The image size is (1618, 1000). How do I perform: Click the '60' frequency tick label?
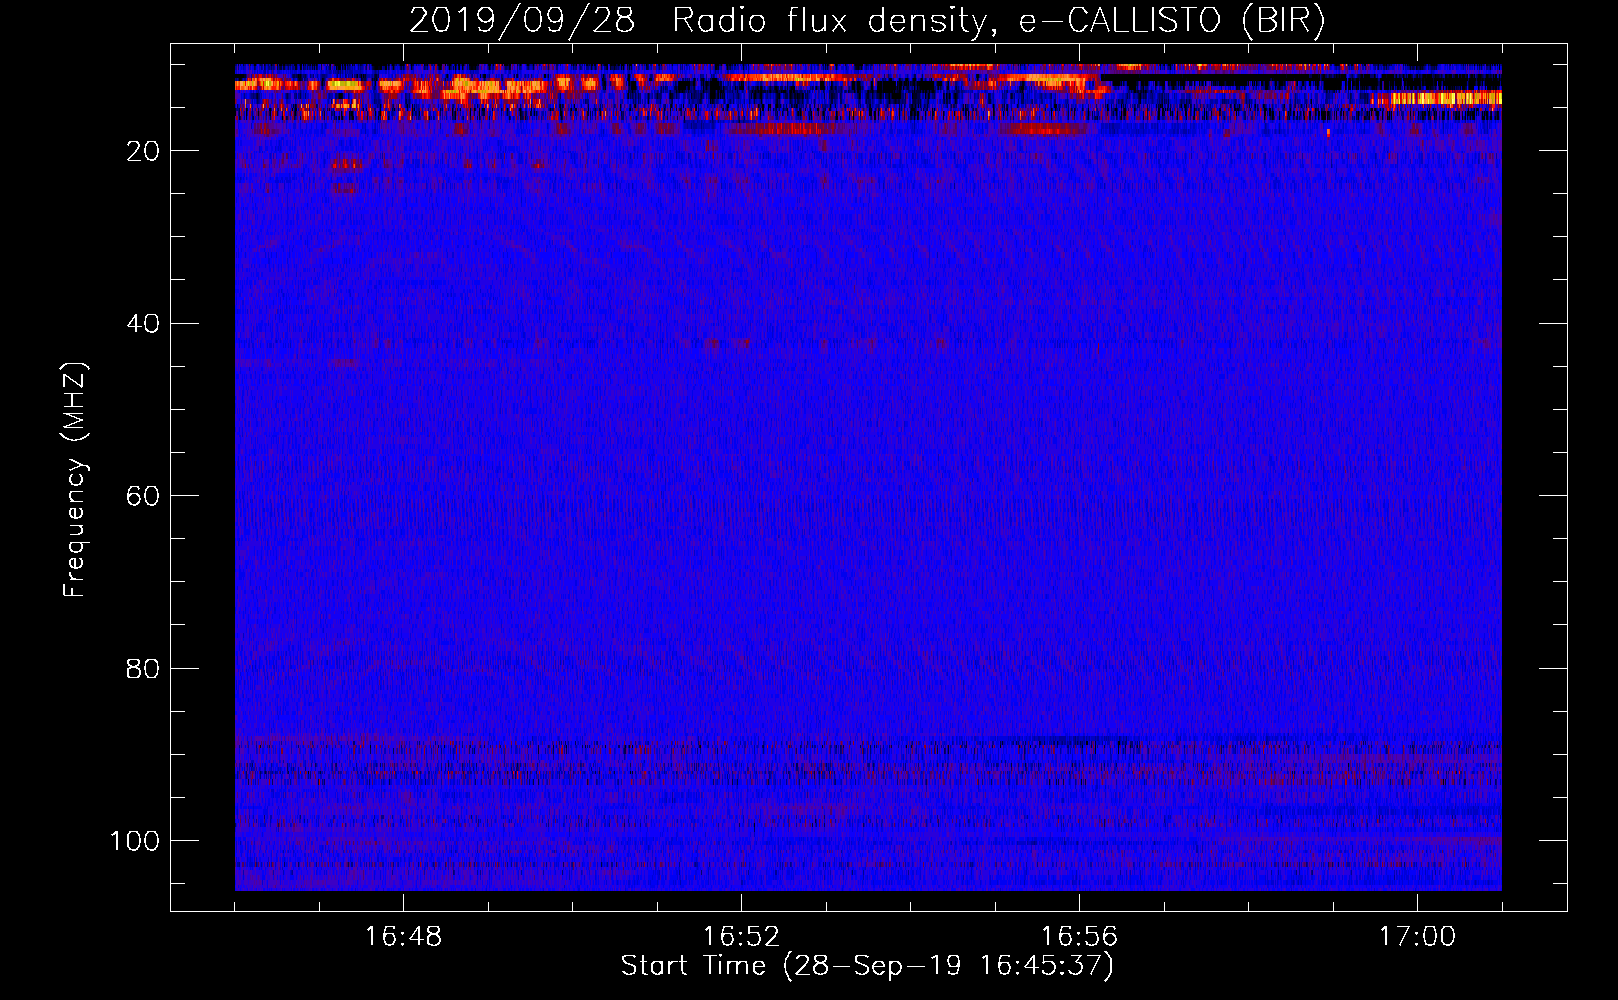pyautogui.click(x=144, y=496)
